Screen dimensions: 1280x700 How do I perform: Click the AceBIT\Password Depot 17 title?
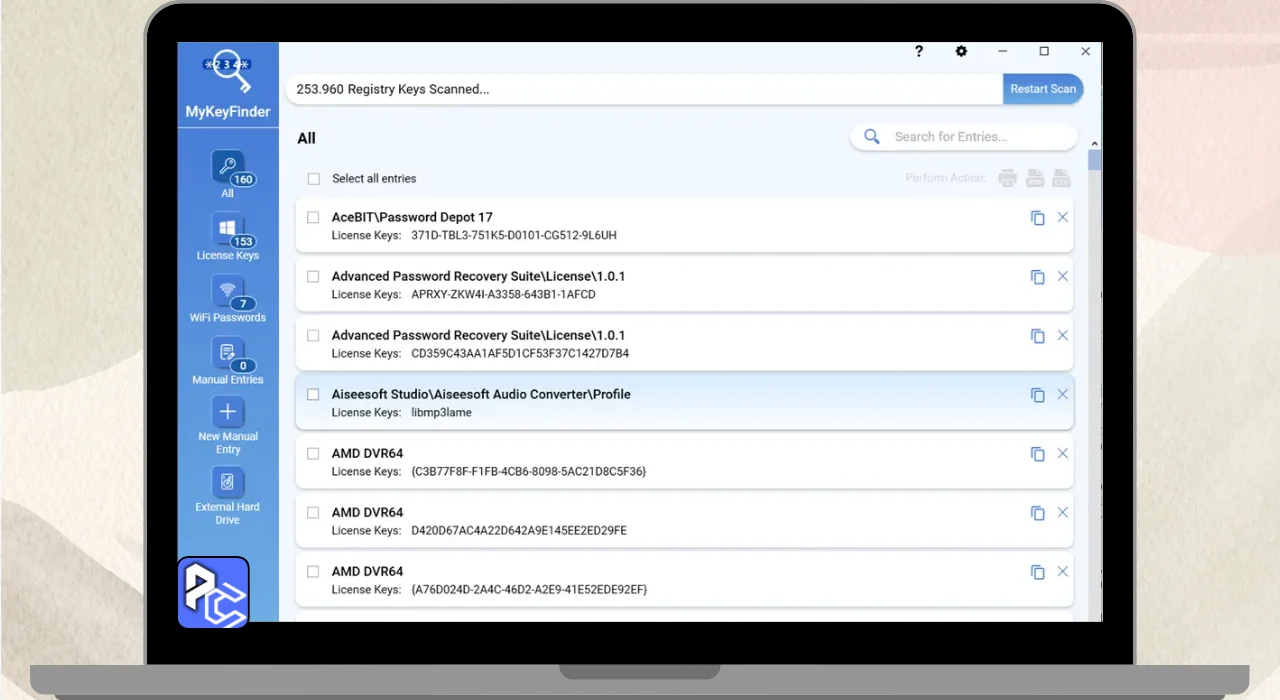(x=412, y=217)
